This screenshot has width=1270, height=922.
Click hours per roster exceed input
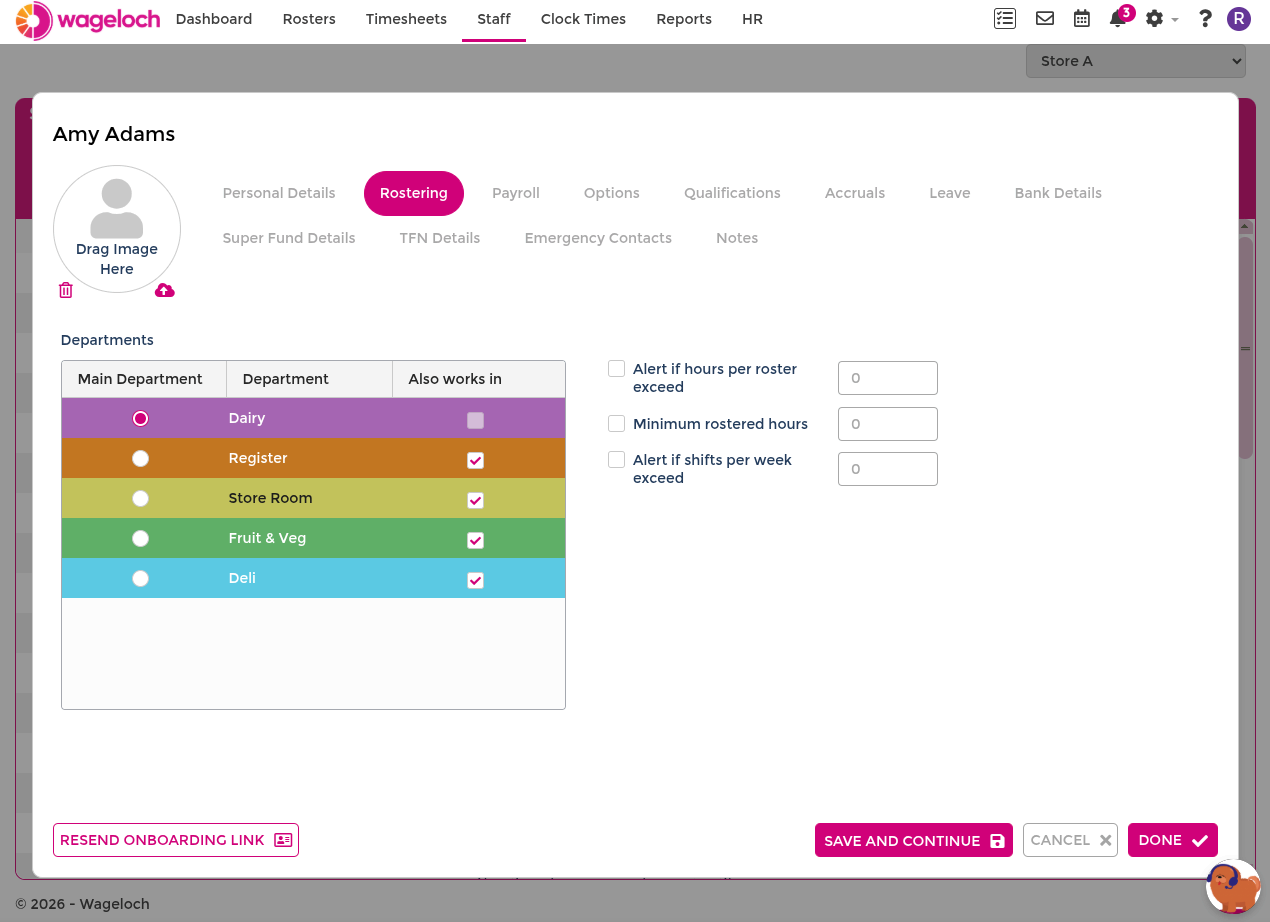point(888,378)
